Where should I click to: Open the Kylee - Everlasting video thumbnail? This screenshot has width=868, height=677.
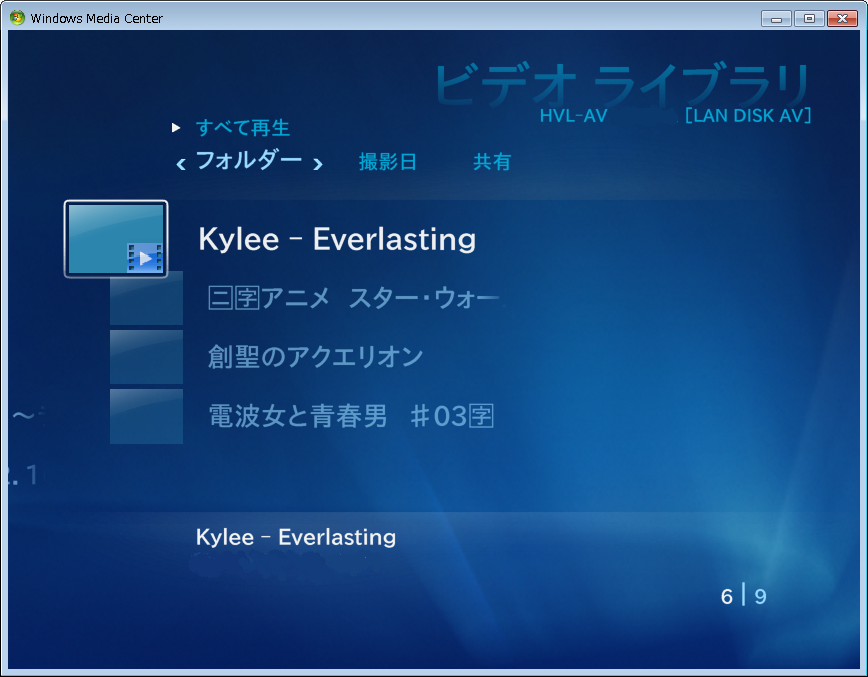(116, 239)
